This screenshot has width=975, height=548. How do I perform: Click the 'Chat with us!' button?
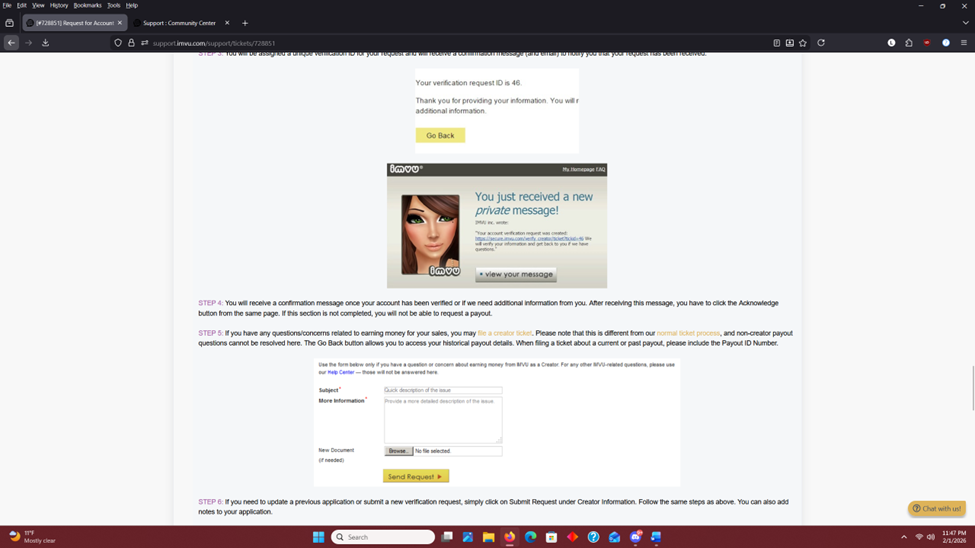[x=936, y=508]
